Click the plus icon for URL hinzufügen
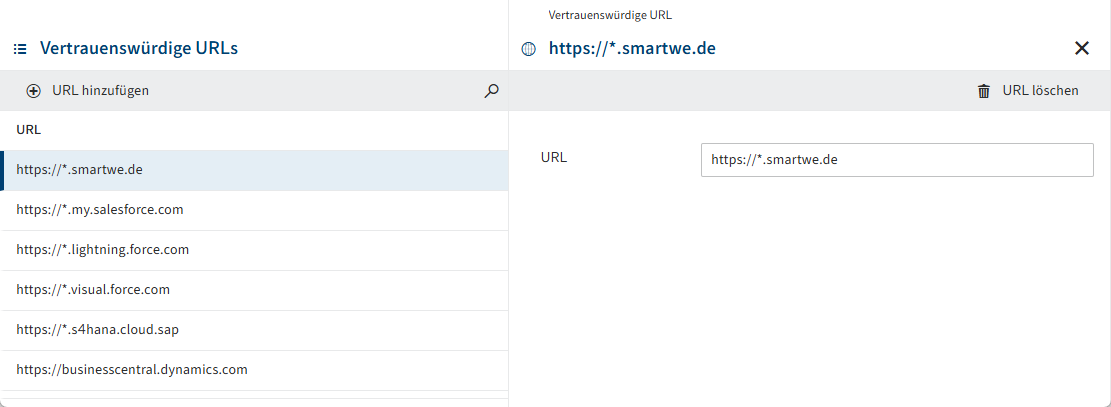Image resolution: width=1111 pixels, height=407 pixels. coord(33,91)
